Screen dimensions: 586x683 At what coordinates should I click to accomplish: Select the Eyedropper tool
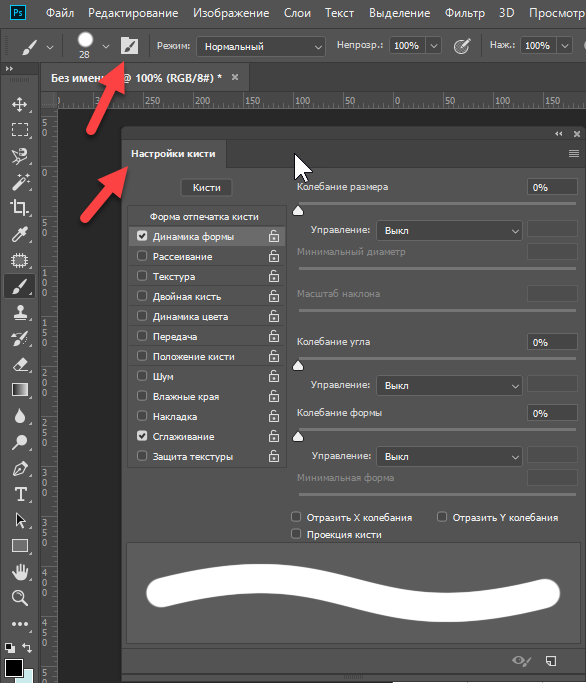pyautogui.click(x=20, y=234)
